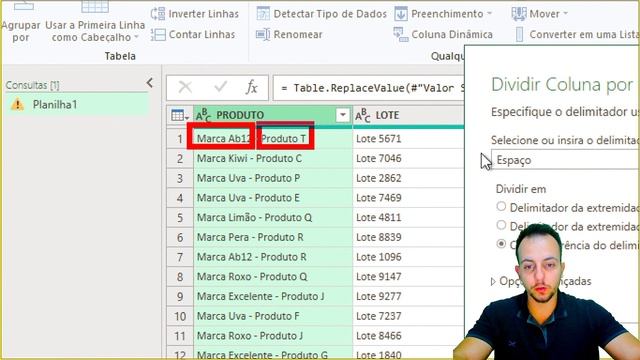
Task: Click cell Lote 2862
Action: pos(408,178)
